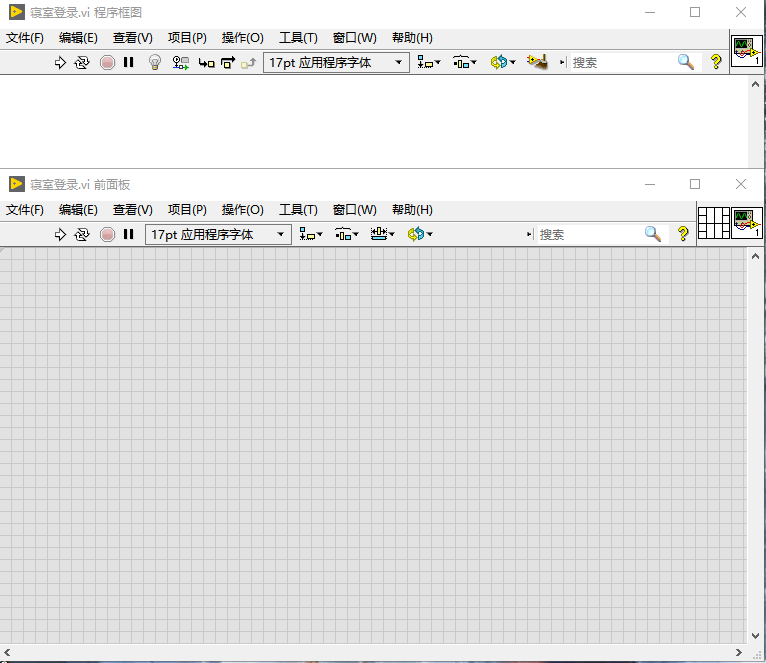The height and width of the screenshot is (663, 766).
Task: Click search shortcut arrow in block diagram toolbar
Action: [x=562, y=63]
